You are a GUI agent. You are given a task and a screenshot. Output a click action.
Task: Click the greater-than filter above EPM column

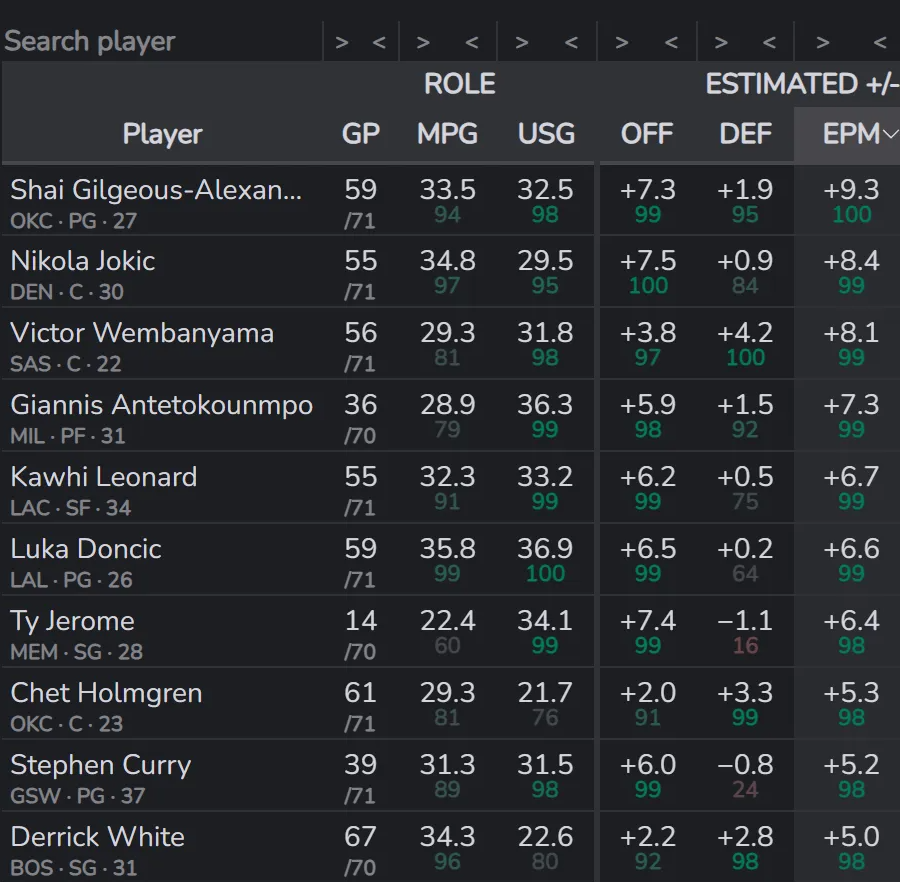822,42
